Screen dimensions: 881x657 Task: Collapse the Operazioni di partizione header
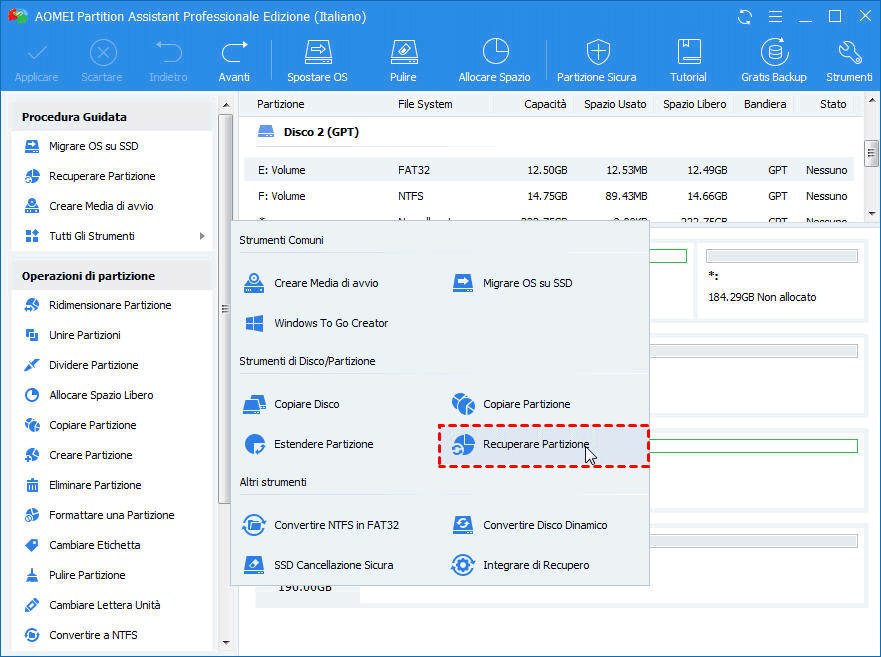(112, 276)
